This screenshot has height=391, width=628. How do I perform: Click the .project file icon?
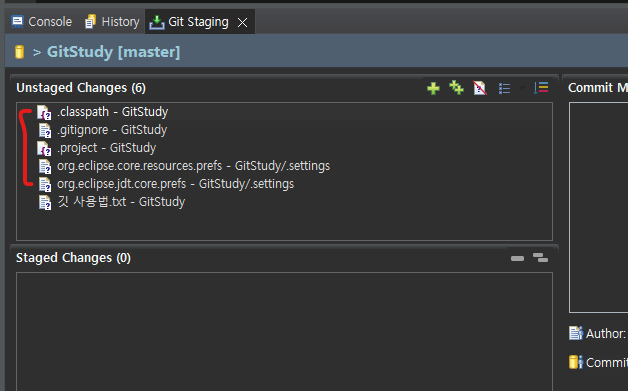click(x=44, y=149)
